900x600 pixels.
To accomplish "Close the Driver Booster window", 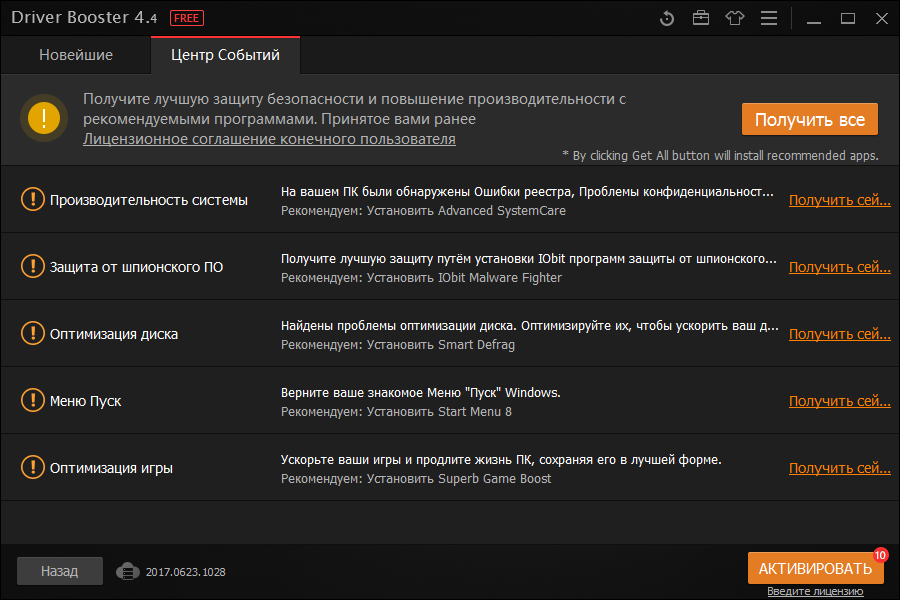I will [882, 19].
